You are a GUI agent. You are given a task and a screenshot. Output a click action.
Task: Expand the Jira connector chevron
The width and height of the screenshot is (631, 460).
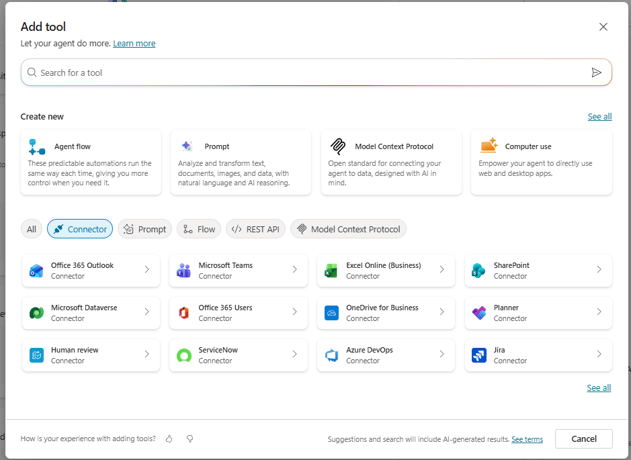click(x=599, y=354)
